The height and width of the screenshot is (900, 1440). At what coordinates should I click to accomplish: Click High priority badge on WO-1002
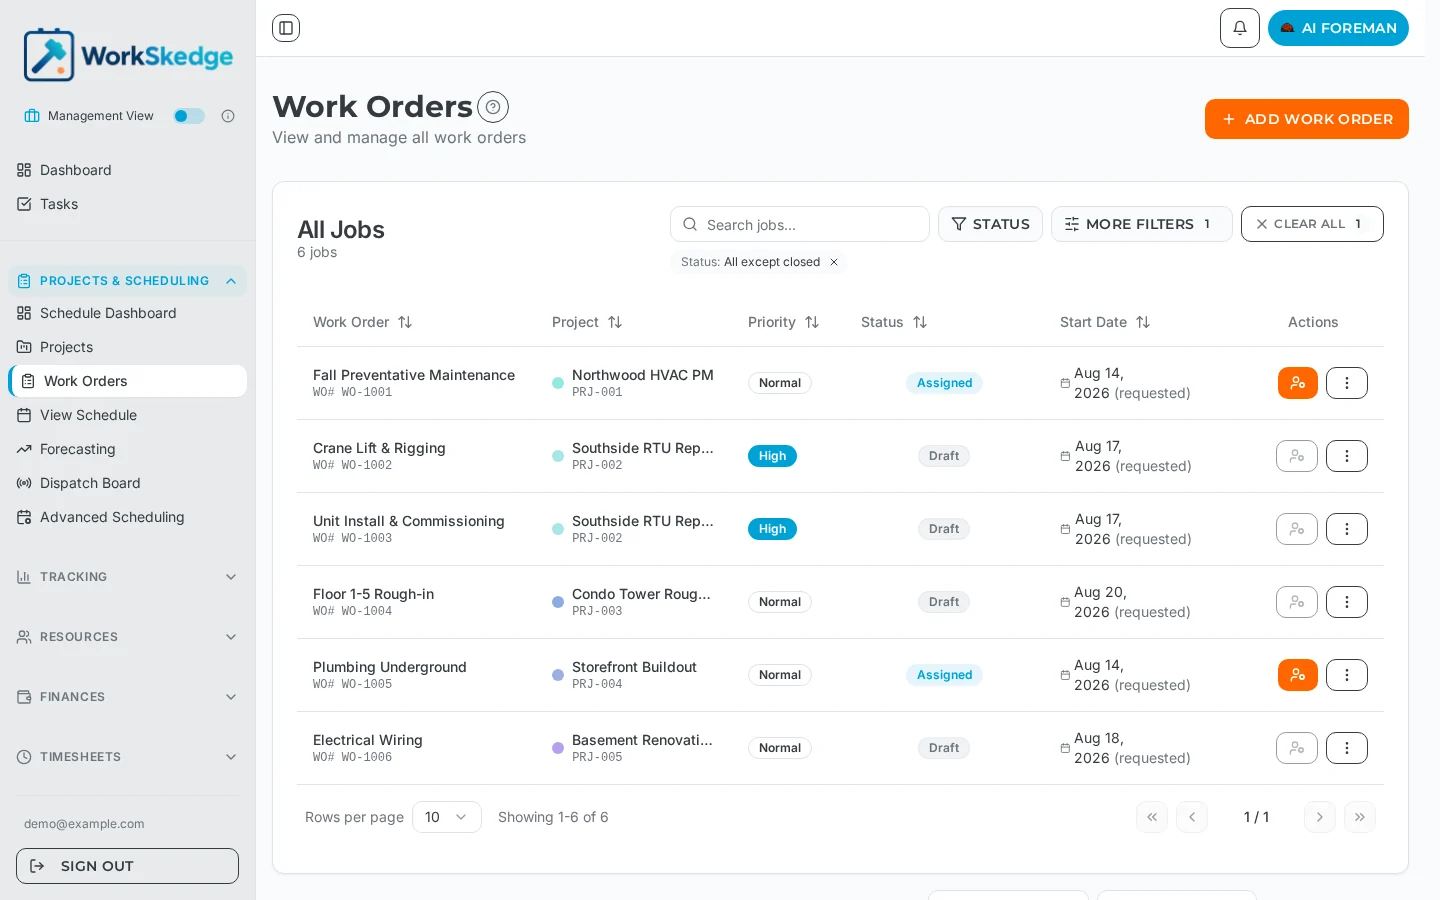[772, 456]
